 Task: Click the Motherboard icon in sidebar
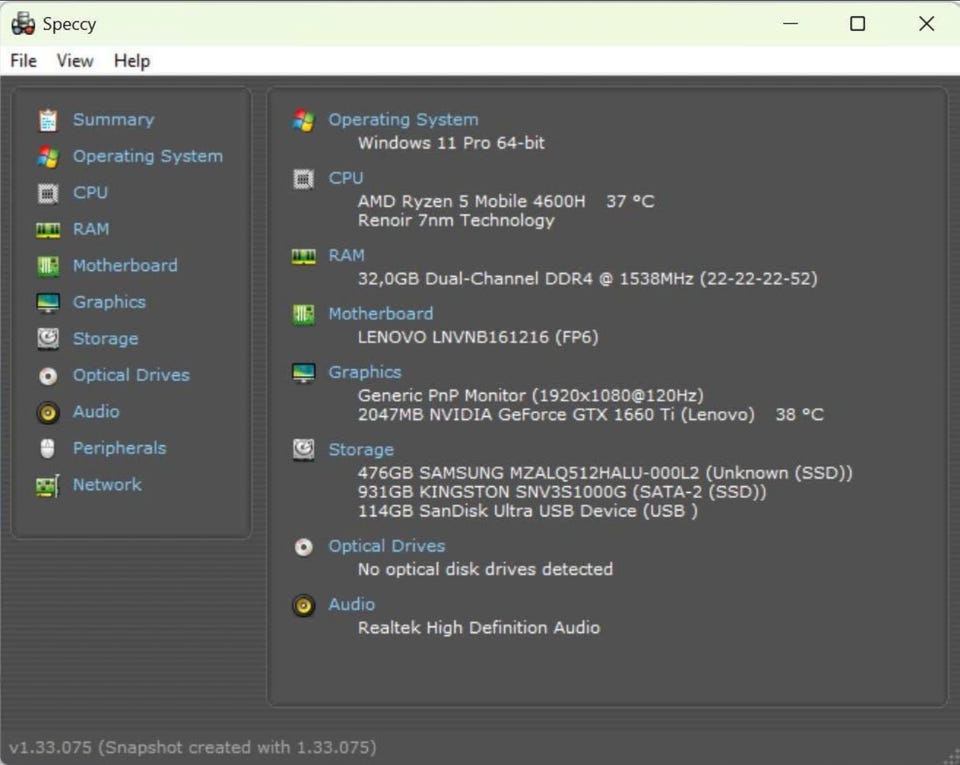(47, 266)
